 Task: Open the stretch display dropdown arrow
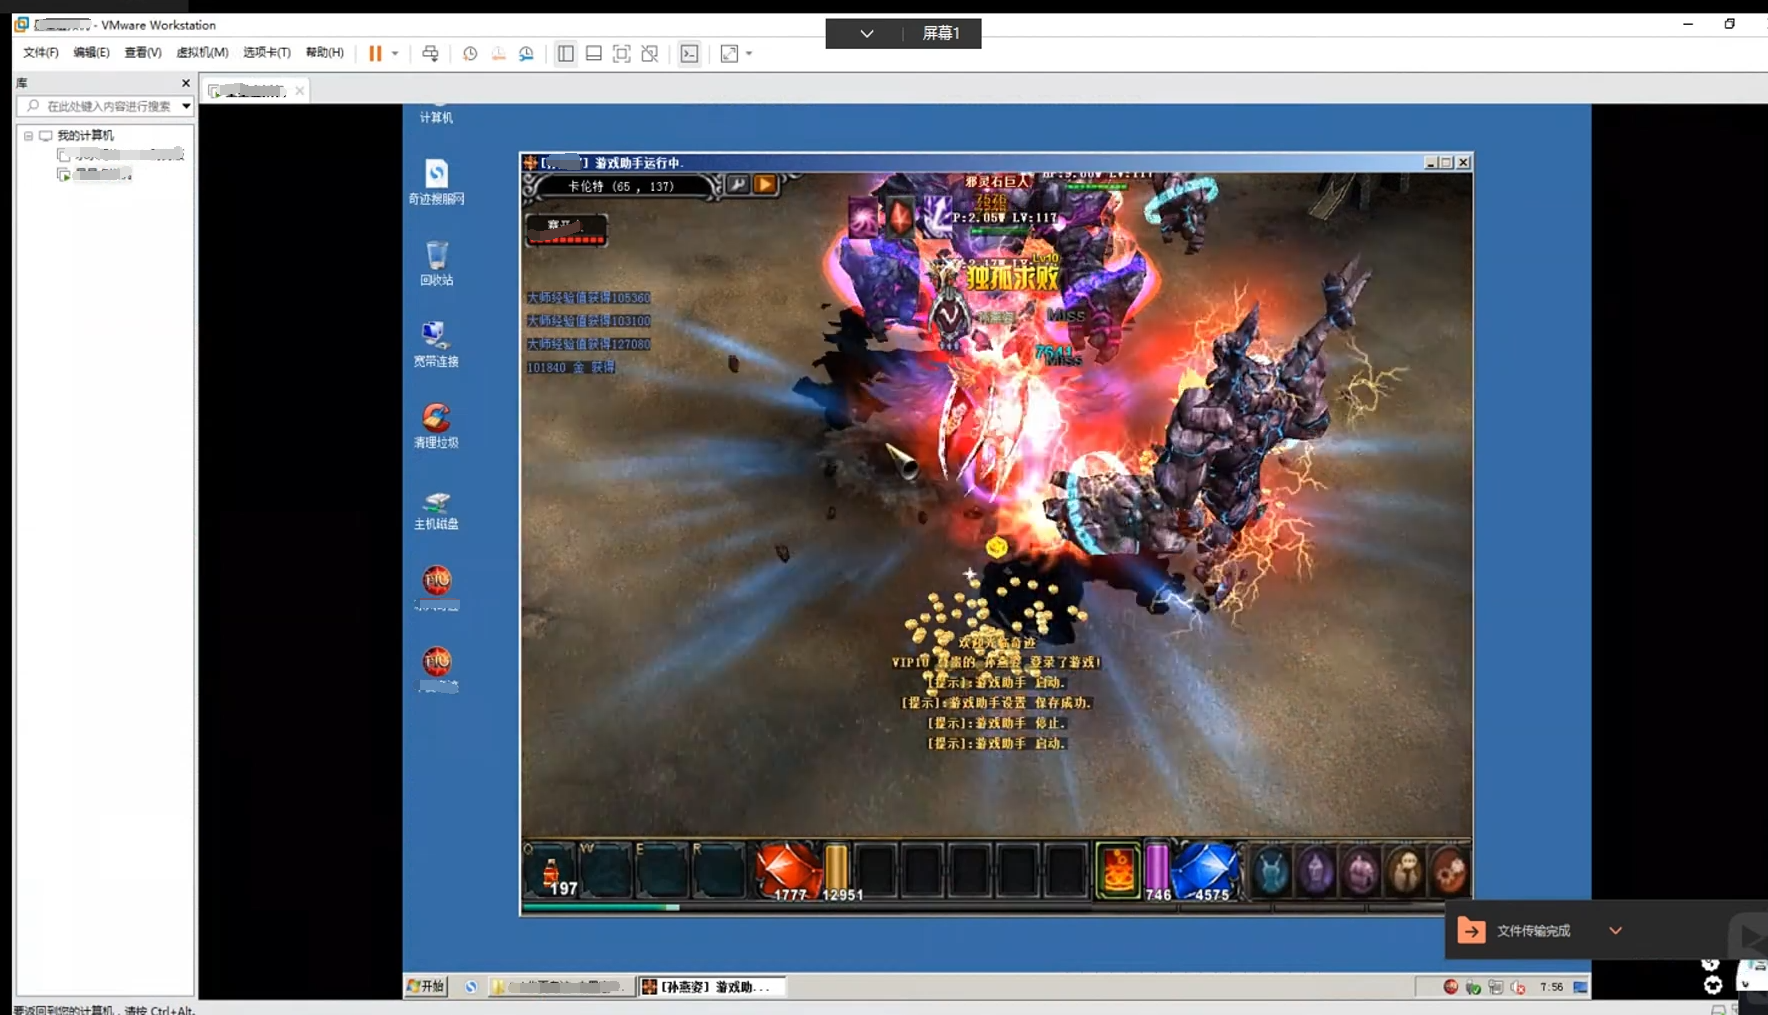coord(749,53)
